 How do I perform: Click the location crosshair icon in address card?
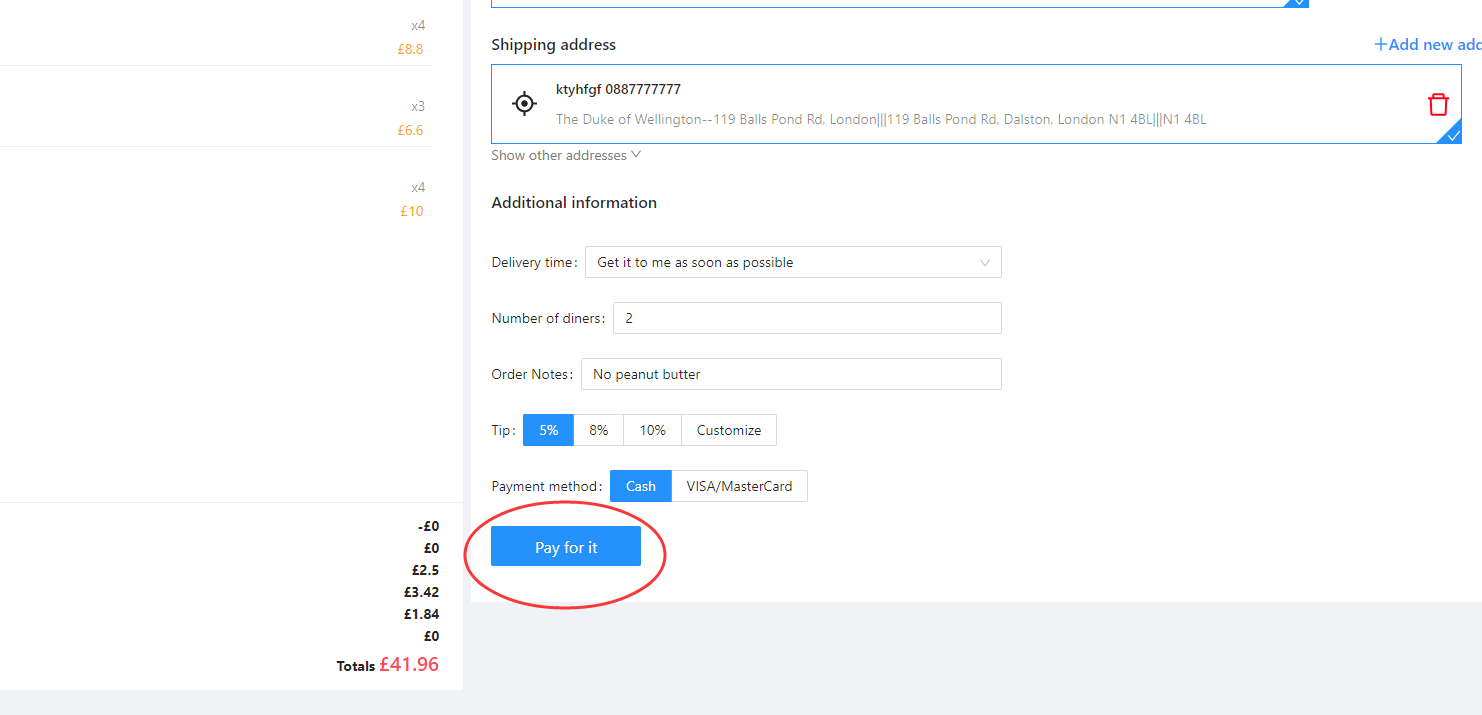pyautogui.click(x=524, y=103)
